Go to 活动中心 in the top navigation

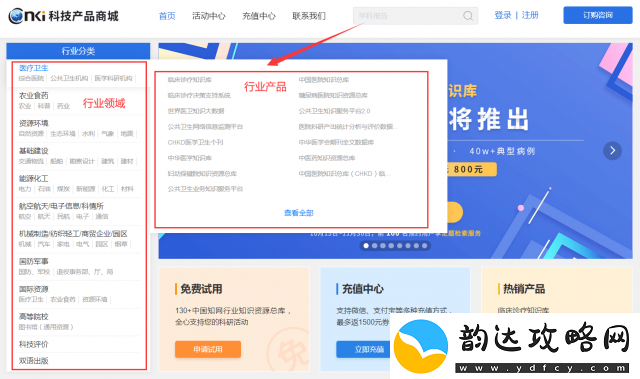[x=209, y=16]
